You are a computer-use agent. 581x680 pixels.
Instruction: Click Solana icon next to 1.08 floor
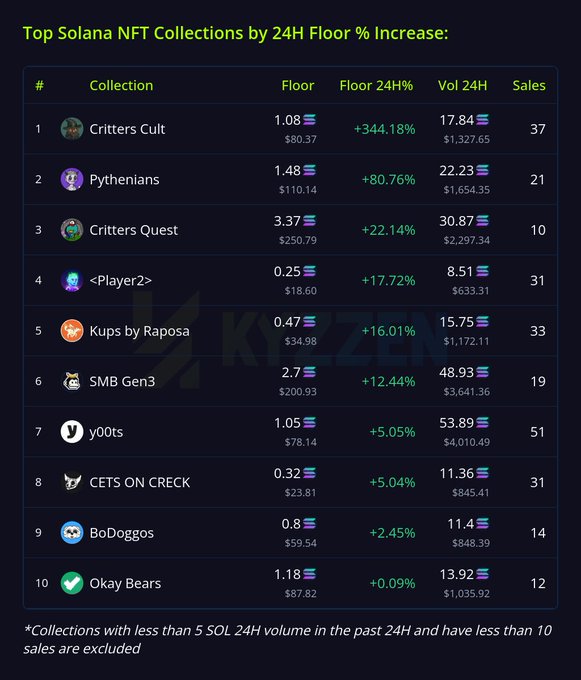(310, 119)
